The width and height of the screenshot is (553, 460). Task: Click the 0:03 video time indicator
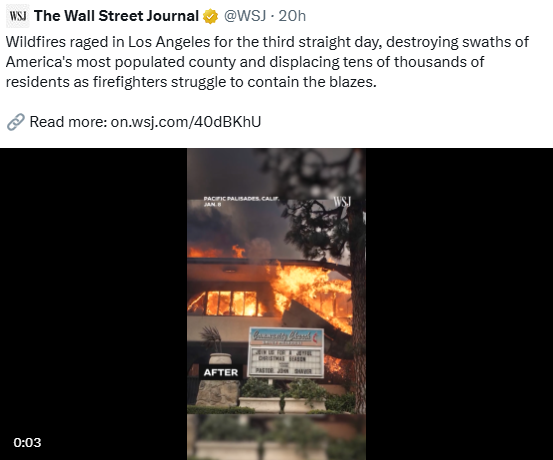click(x=27, y=442)
